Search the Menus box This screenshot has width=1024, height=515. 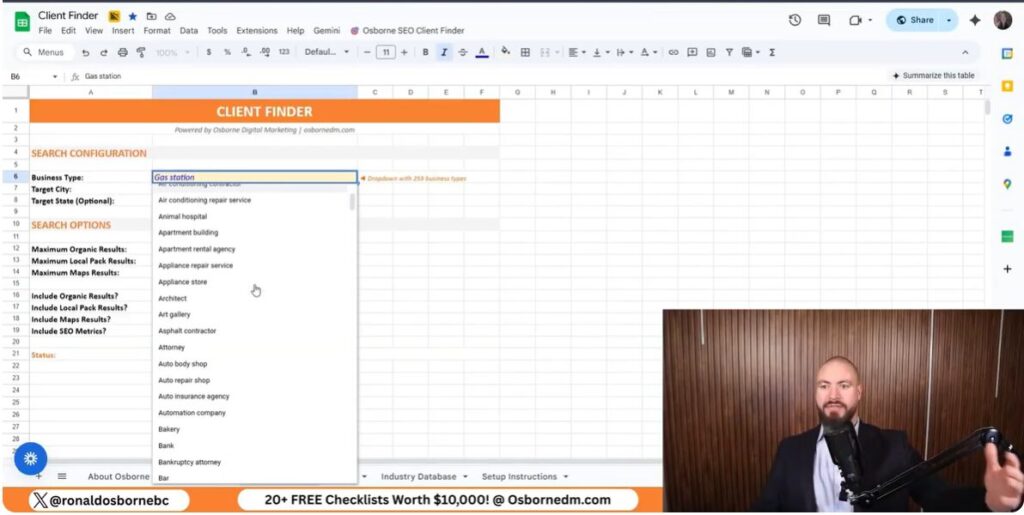click(44, 52)
